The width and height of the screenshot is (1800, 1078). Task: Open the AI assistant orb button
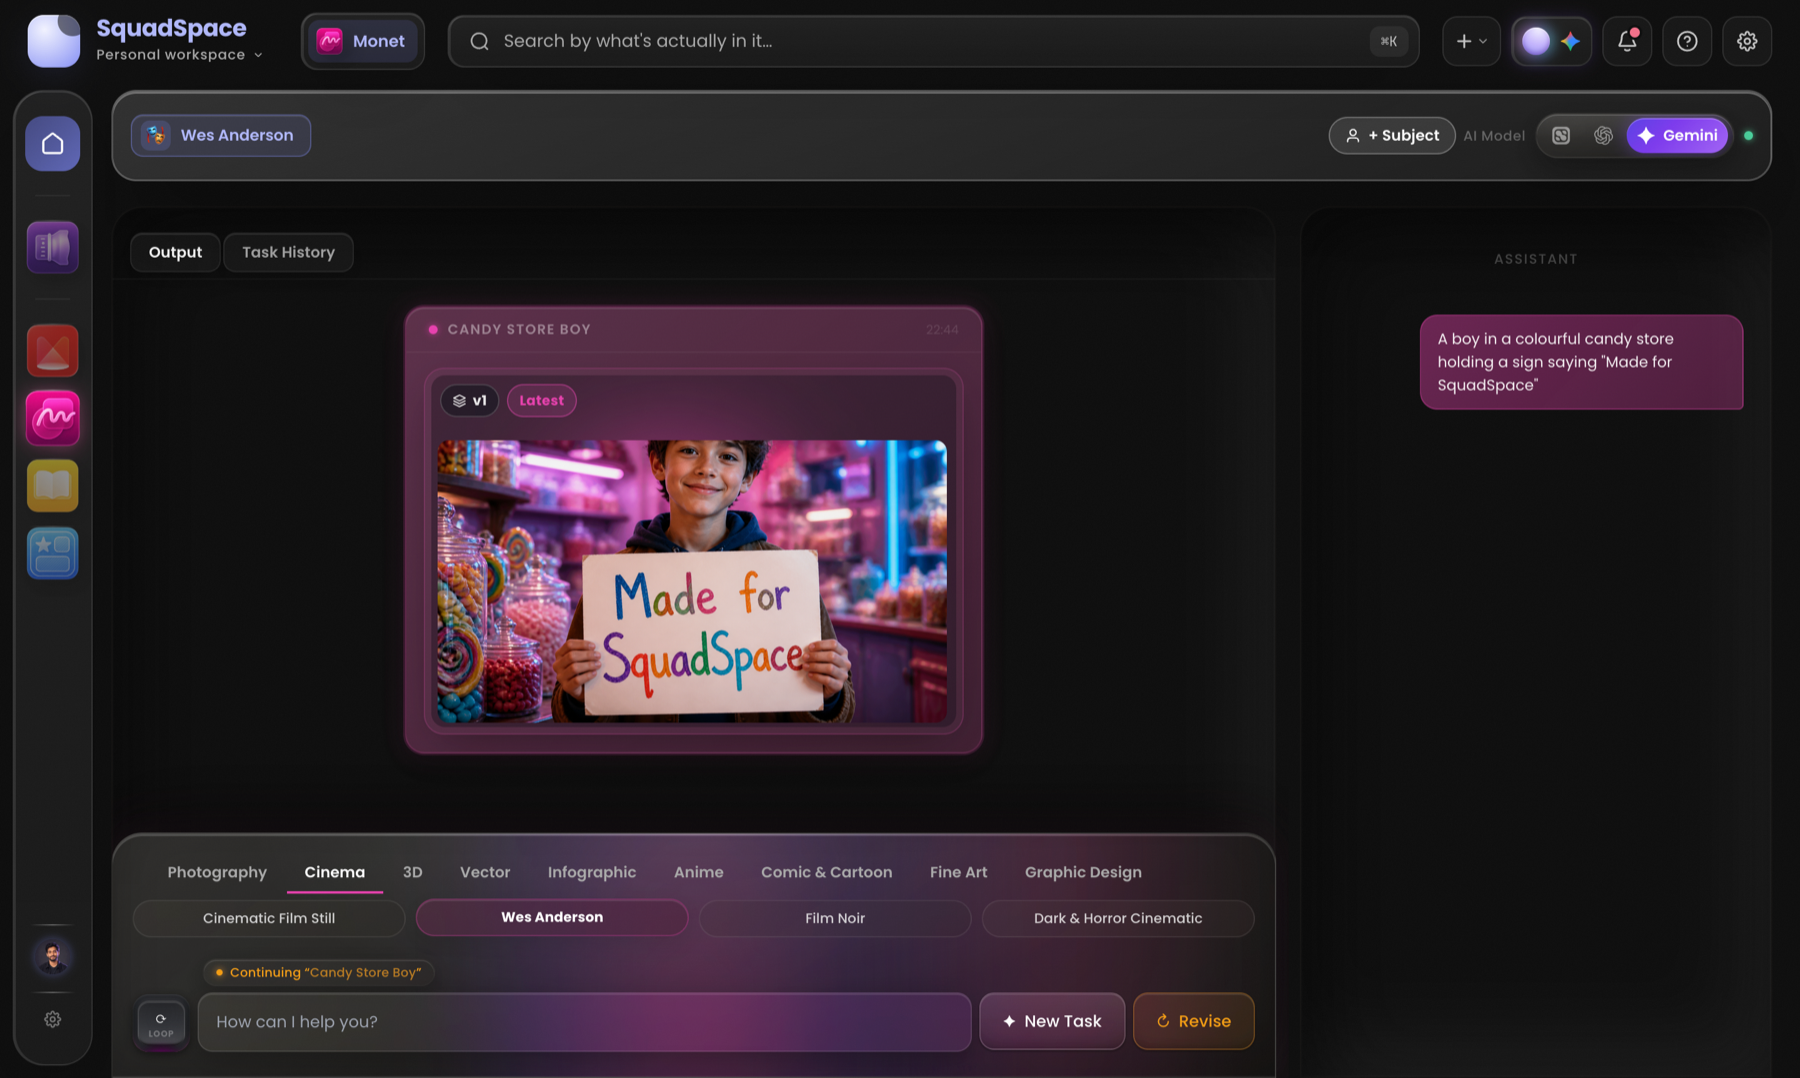pos(1551,41)
